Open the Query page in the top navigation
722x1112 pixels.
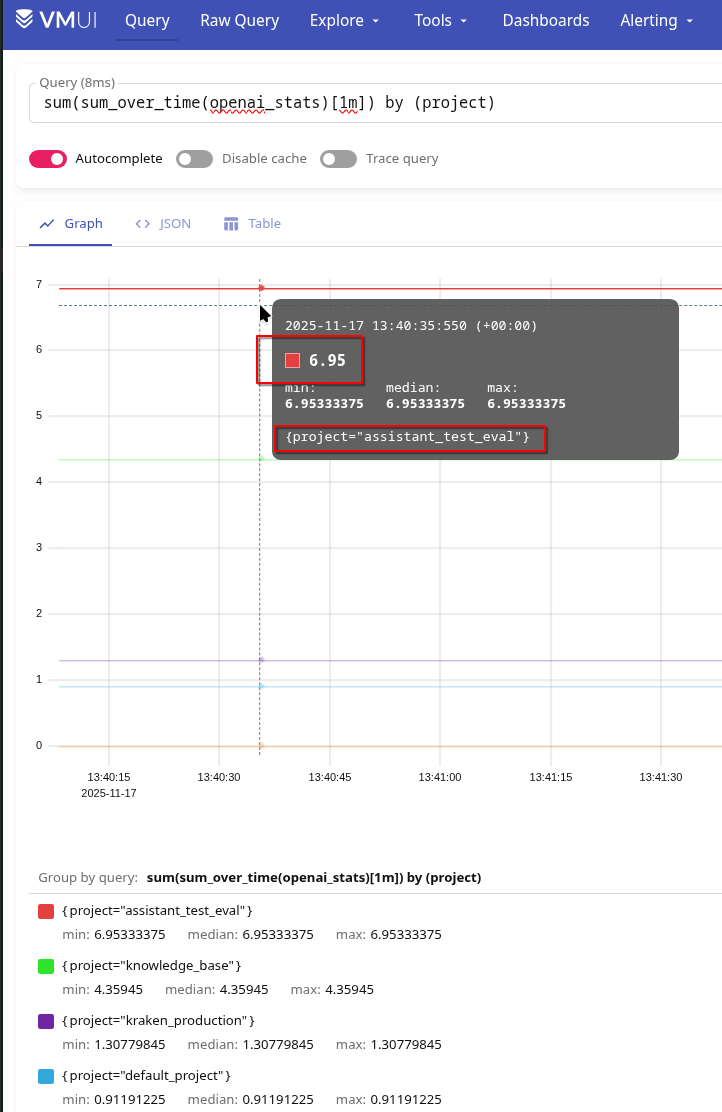coord(147,21)
